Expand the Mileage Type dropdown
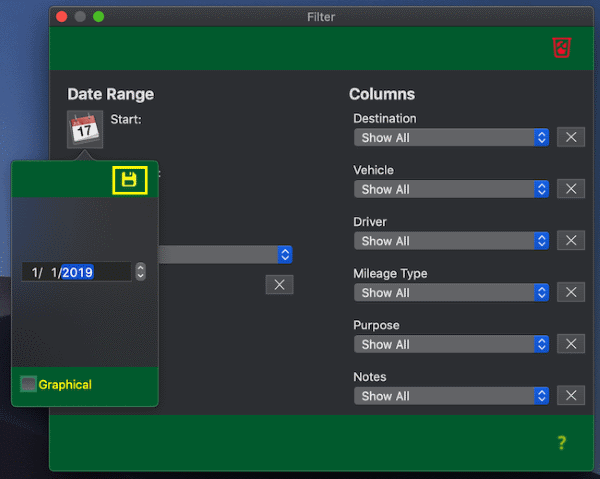The image size is (600, 479). pyautogui.click(x=451, y=293)
